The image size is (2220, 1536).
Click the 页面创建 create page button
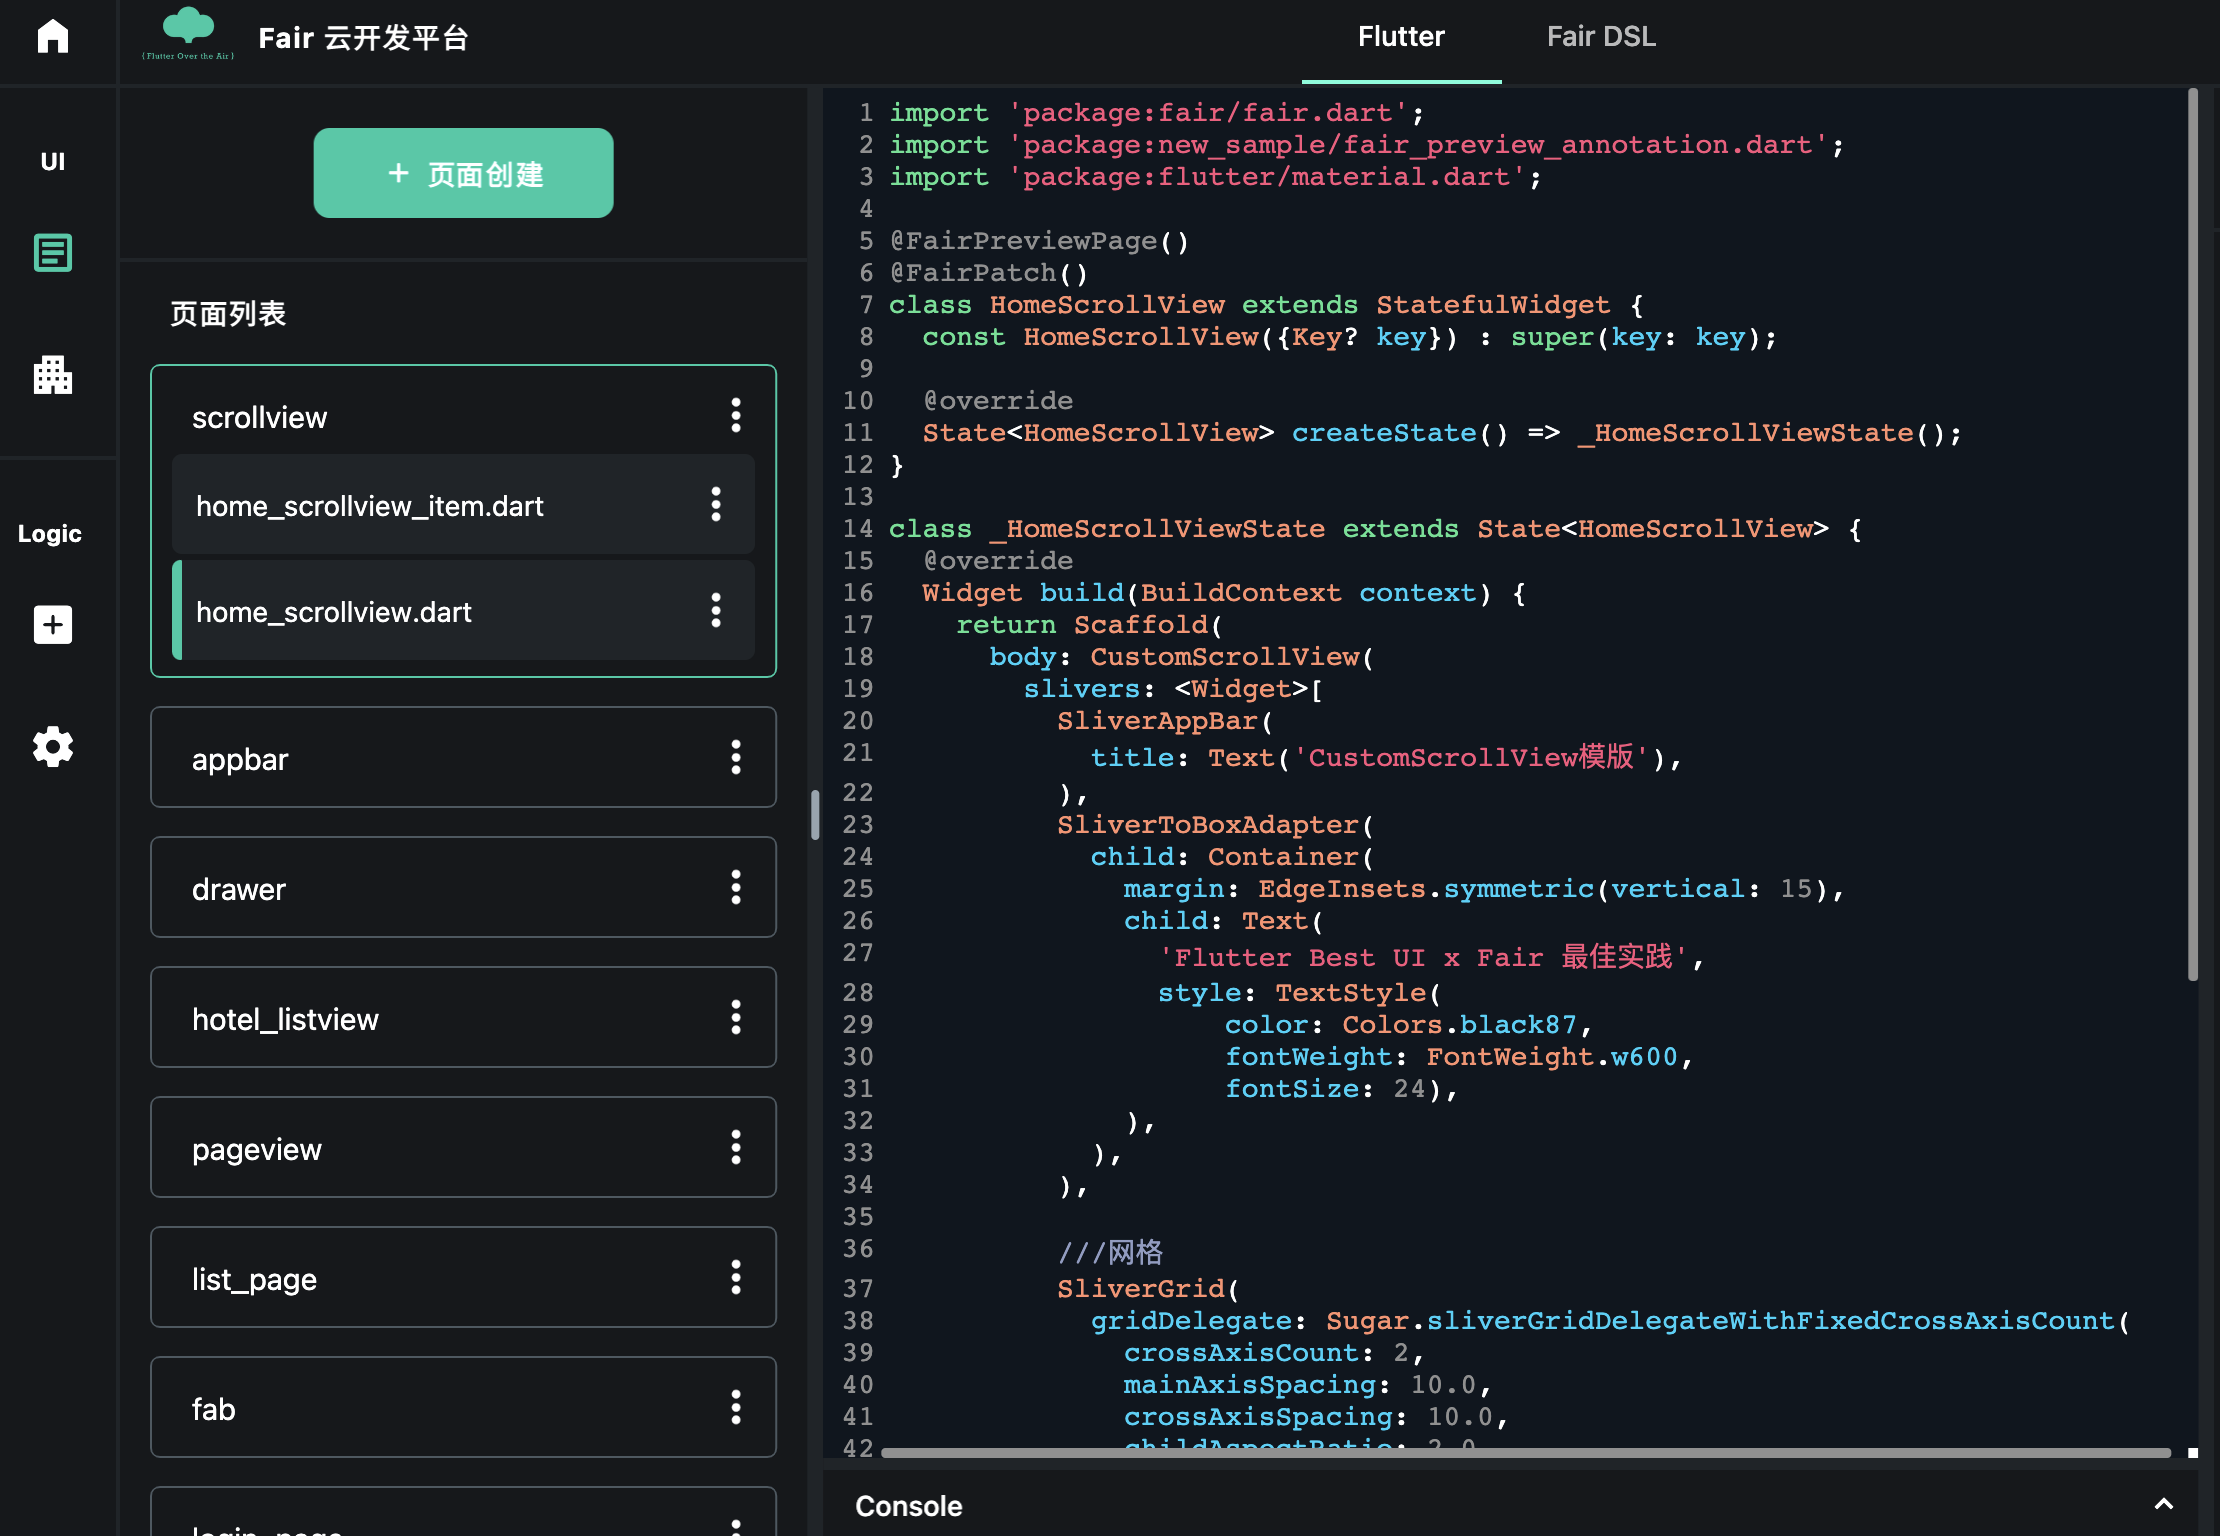463,173
